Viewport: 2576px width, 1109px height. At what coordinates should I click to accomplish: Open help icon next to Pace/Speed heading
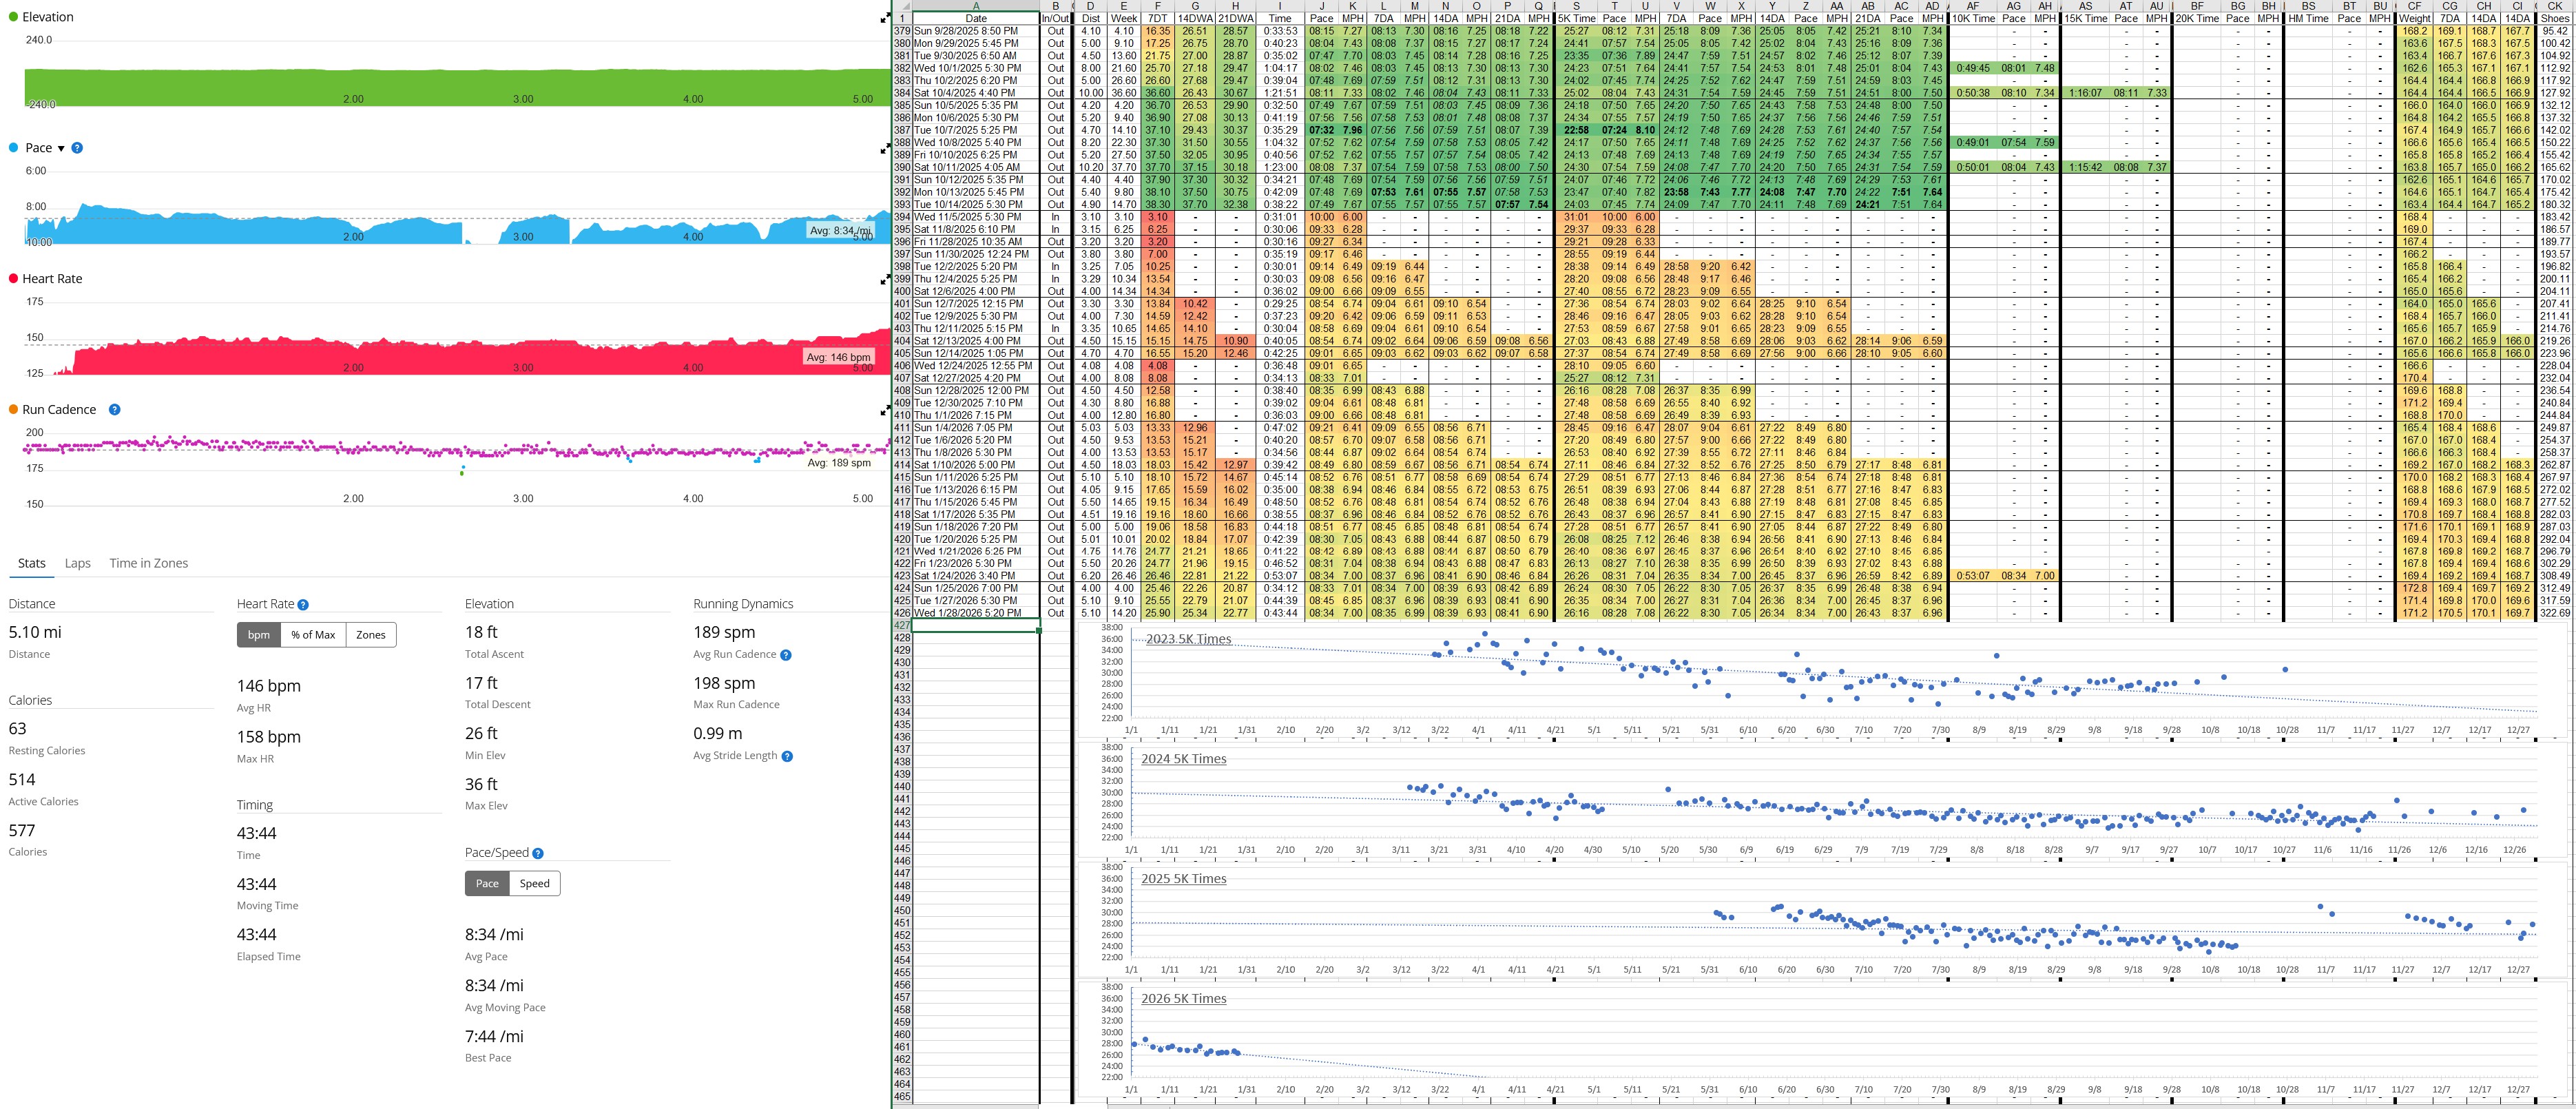tap(538, 853)
